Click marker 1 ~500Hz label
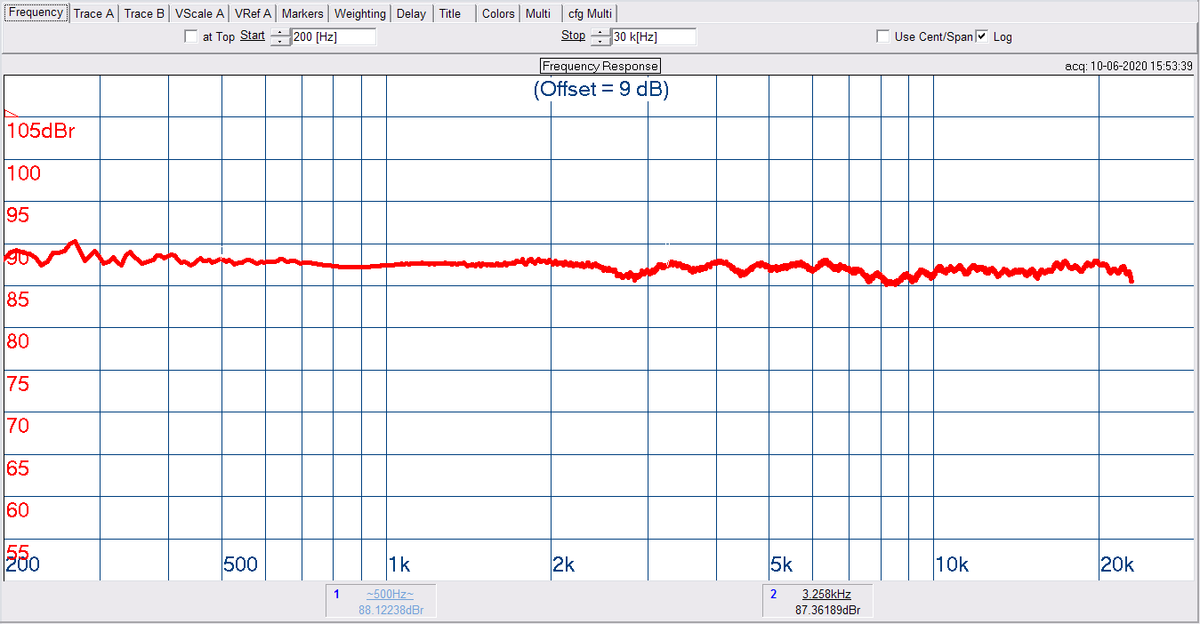The height and width of the screenshot is (624, 1200). pos(389,594)
